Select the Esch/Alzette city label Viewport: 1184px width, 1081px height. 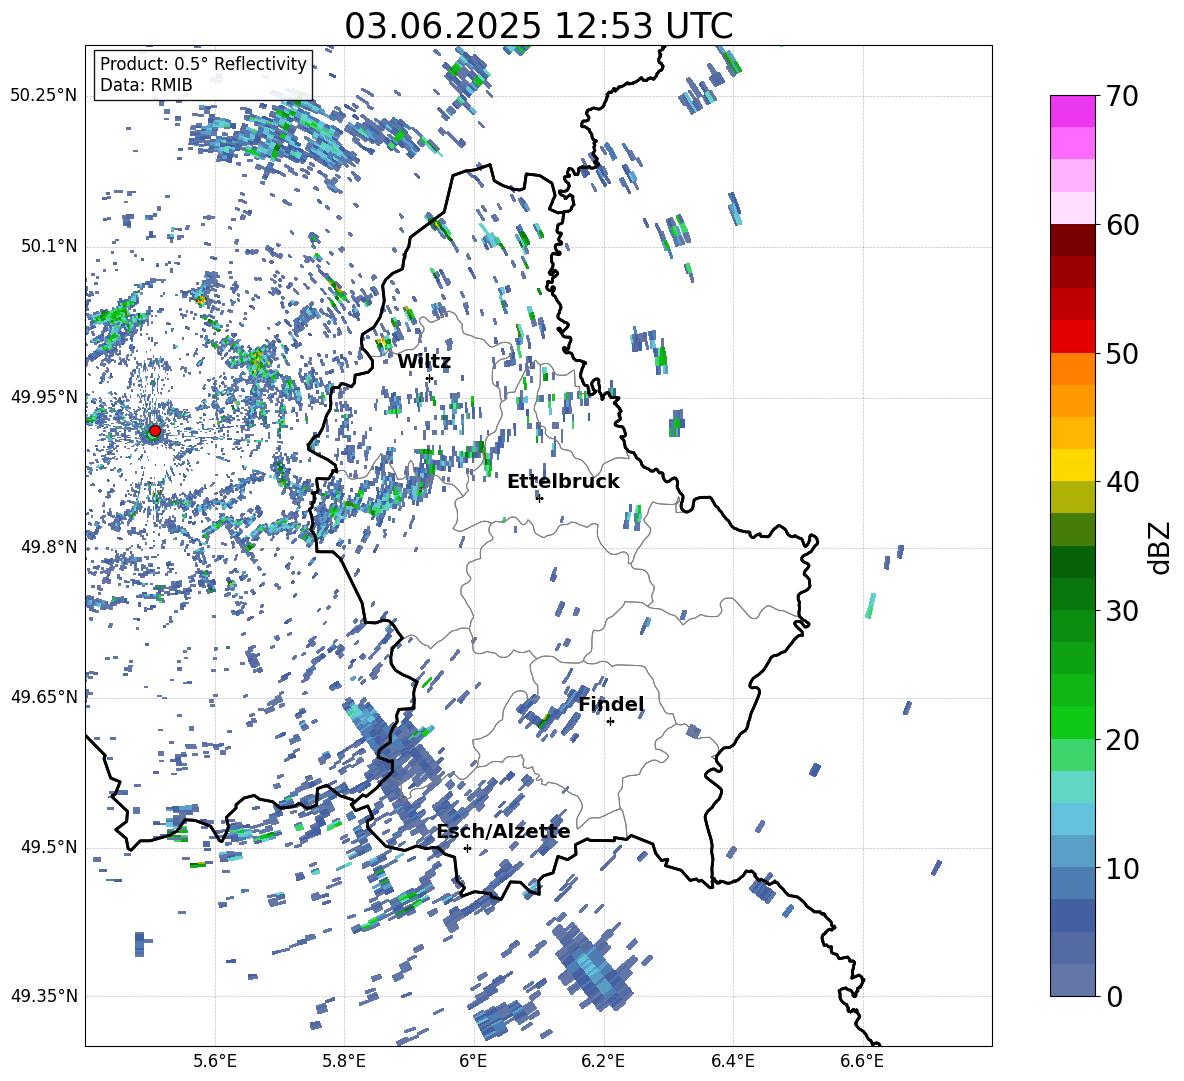point(503,832)
